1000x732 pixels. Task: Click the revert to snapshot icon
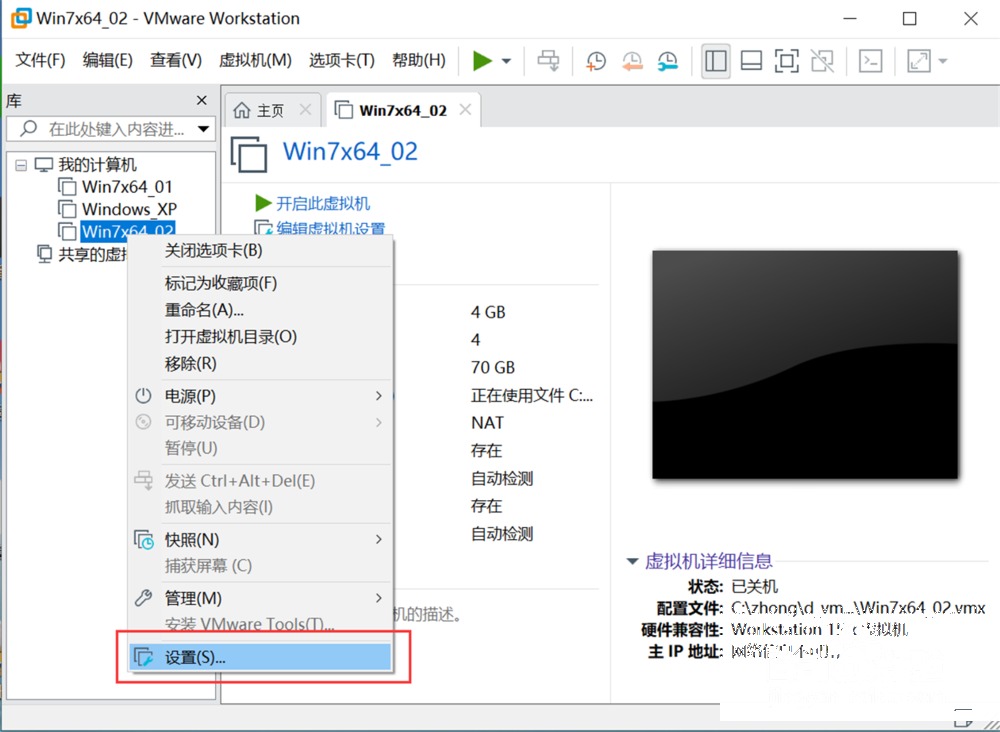[631, 61]
